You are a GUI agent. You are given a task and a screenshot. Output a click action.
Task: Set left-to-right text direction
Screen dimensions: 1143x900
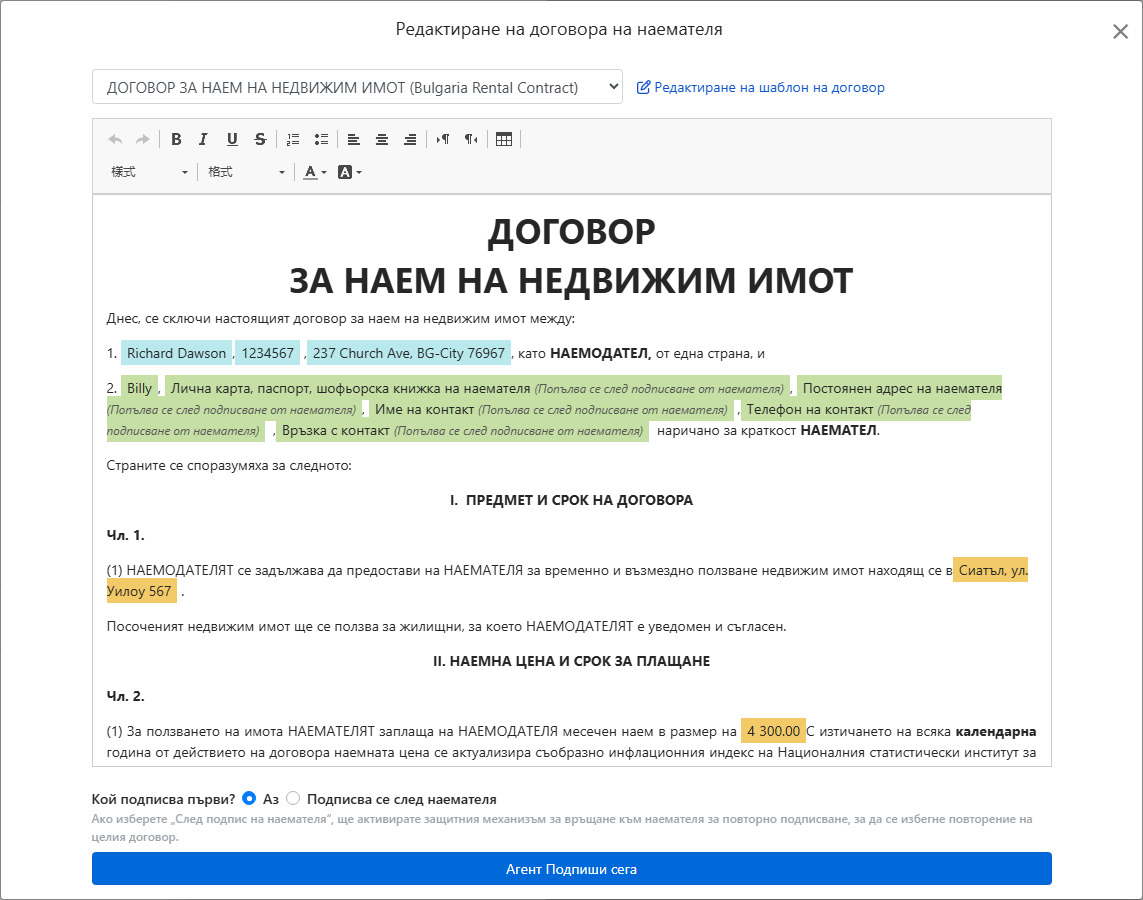[x=443, y=139]
